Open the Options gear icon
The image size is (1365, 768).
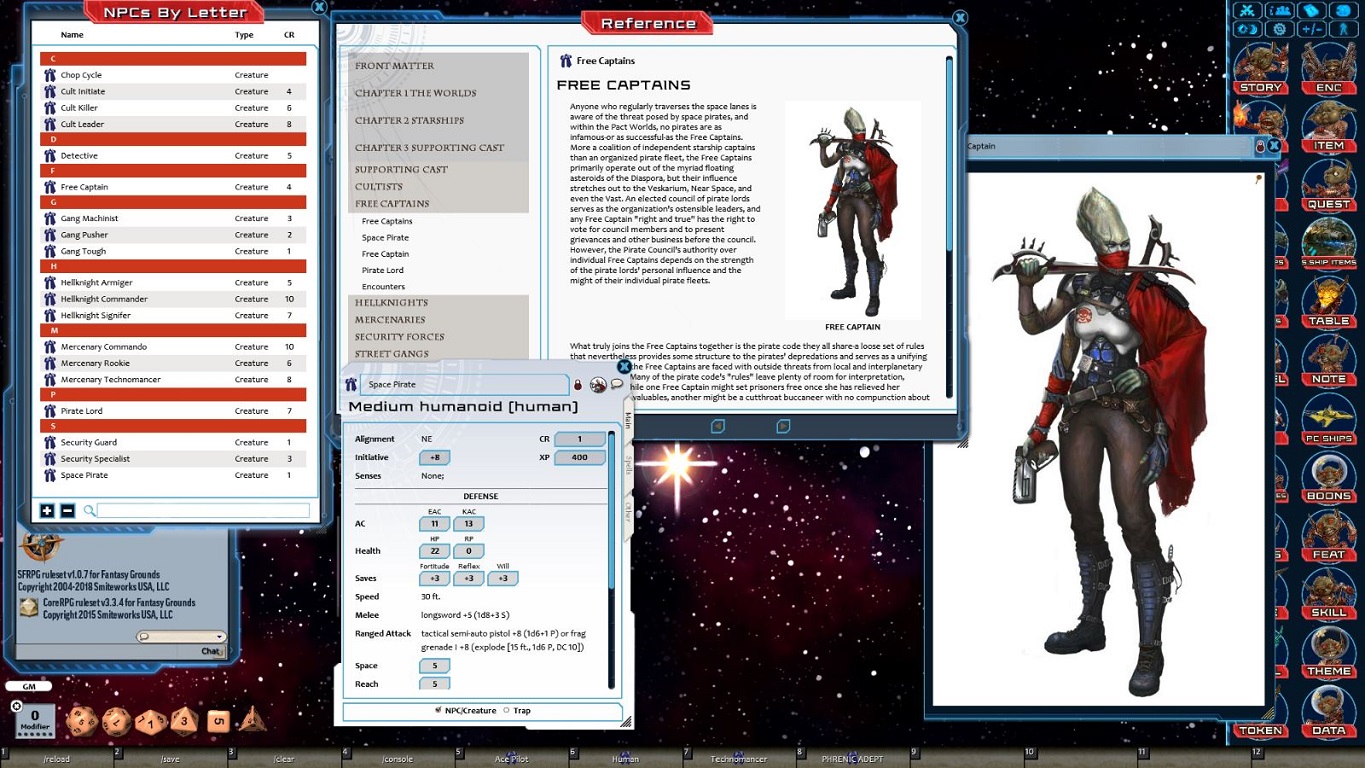click(x=1282, y=31)
